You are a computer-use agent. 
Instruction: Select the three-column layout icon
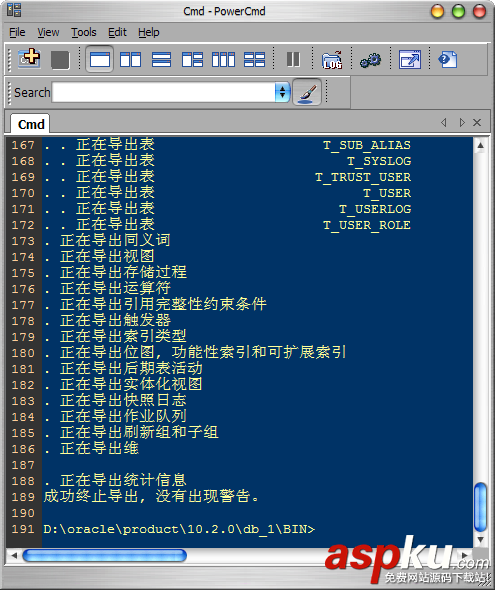[x=223, y=59]
